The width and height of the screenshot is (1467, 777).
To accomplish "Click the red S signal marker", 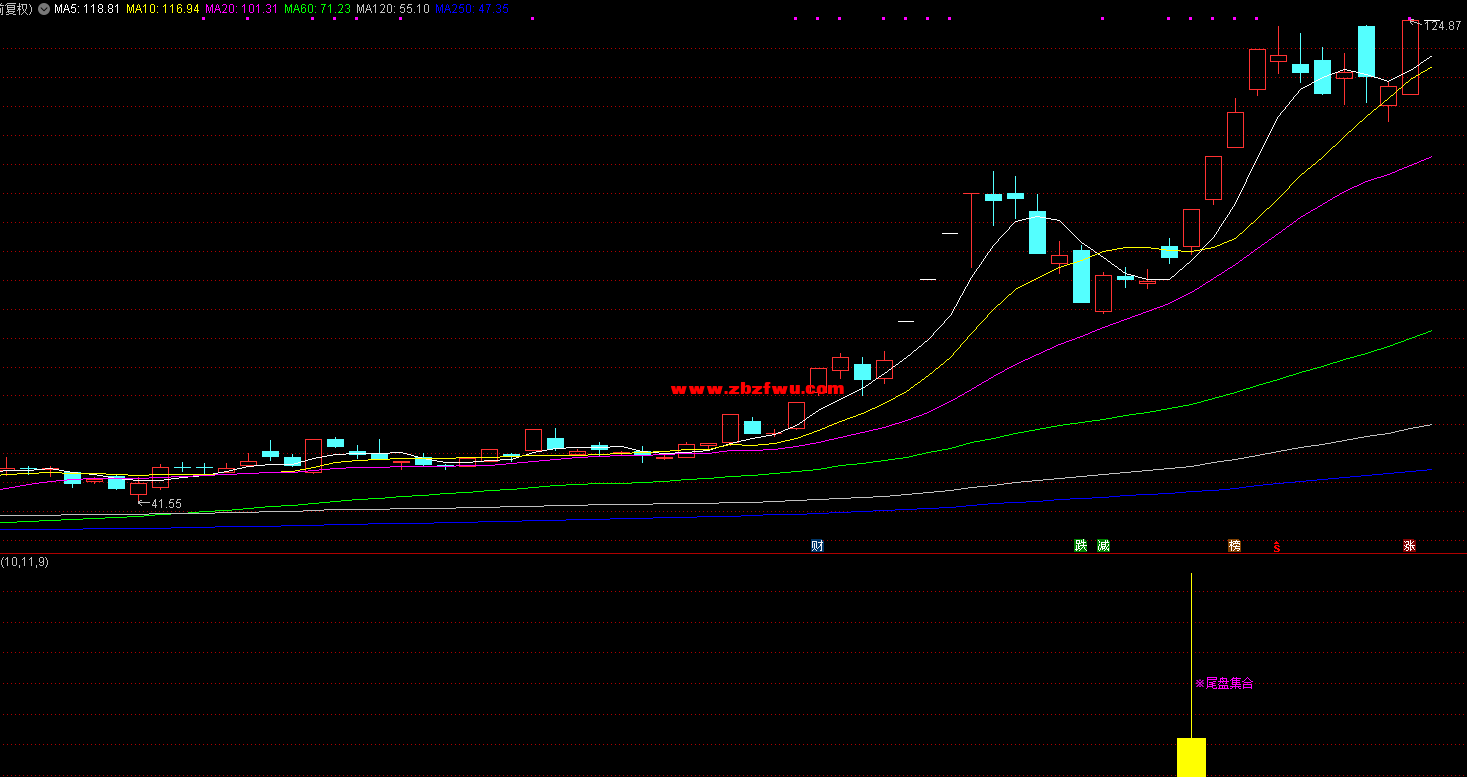I will (1276, 547).
